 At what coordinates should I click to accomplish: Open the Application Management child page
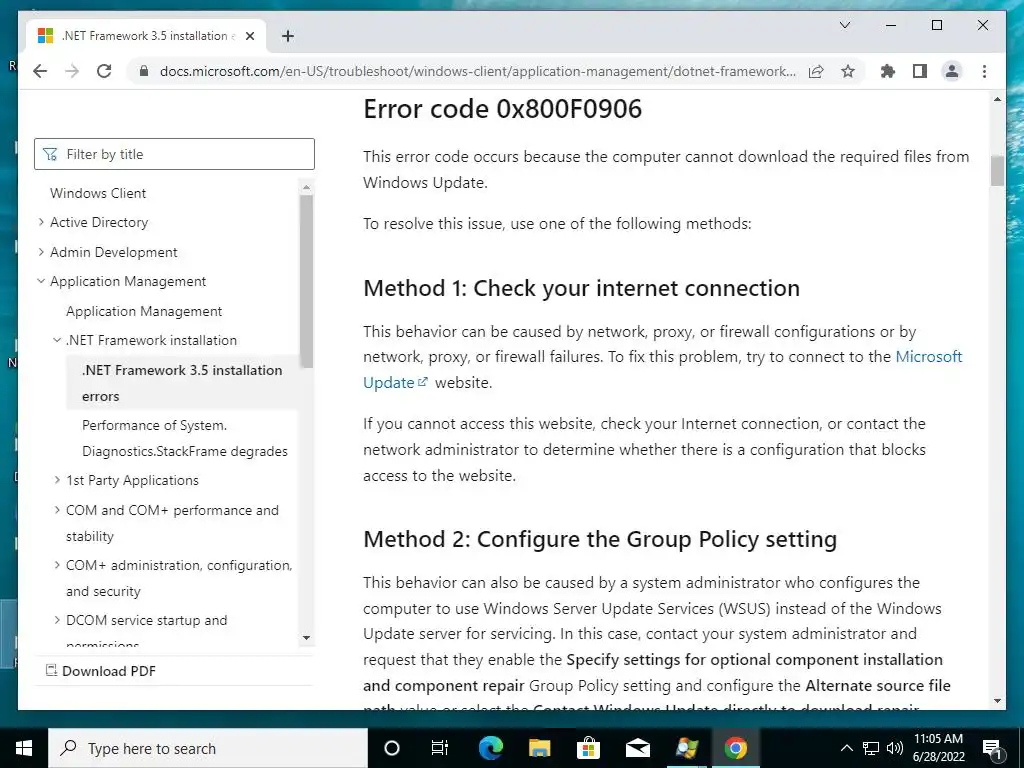click(144, 312)
